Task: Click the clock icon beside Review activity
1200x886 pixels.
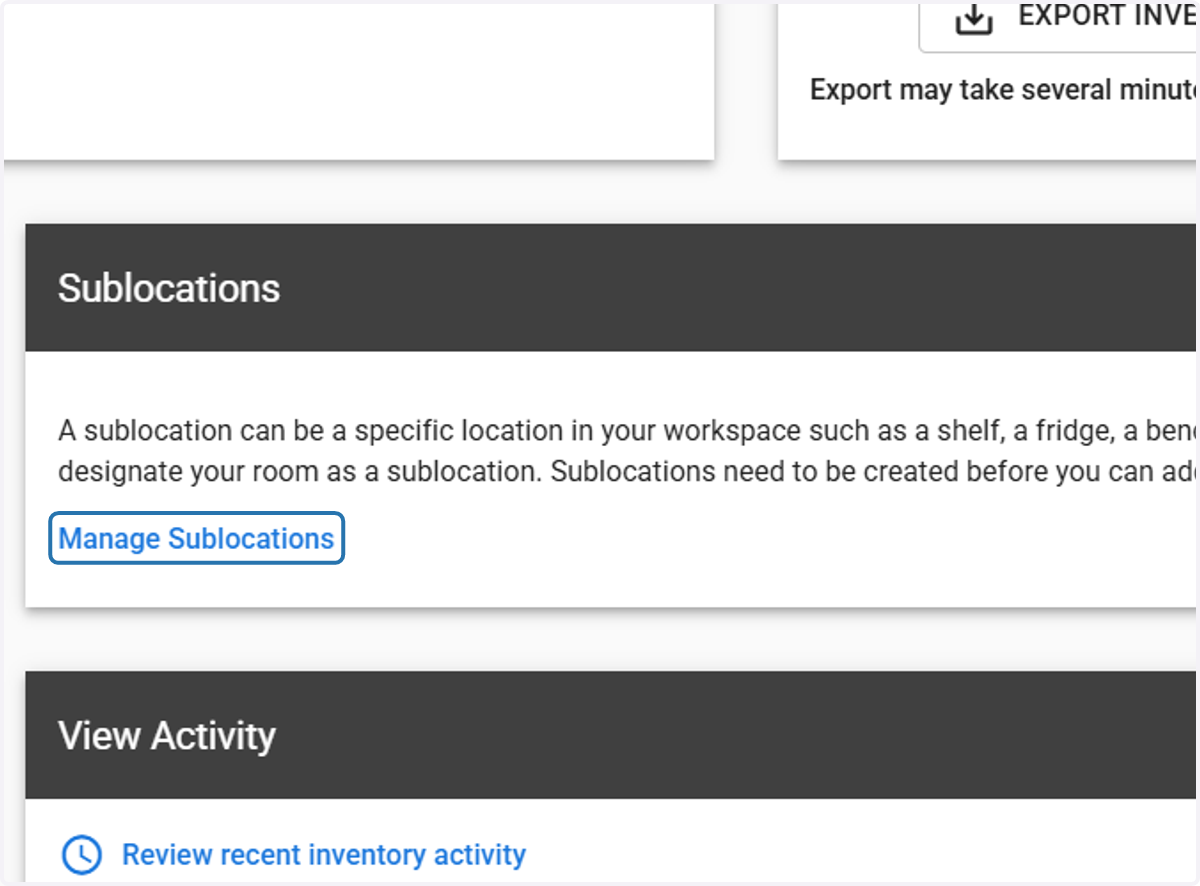Action: pos(82,855)
